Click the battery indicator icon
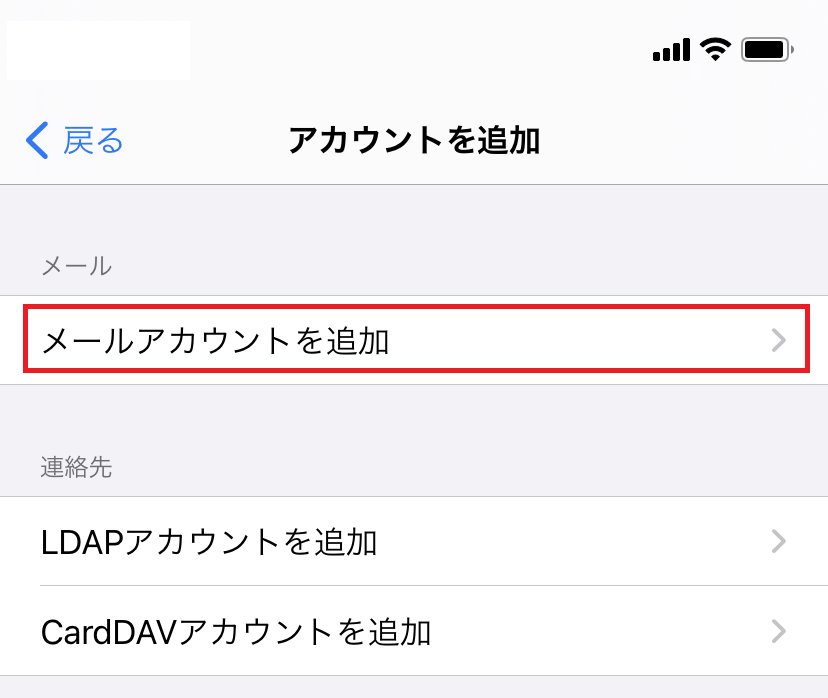 767,49
